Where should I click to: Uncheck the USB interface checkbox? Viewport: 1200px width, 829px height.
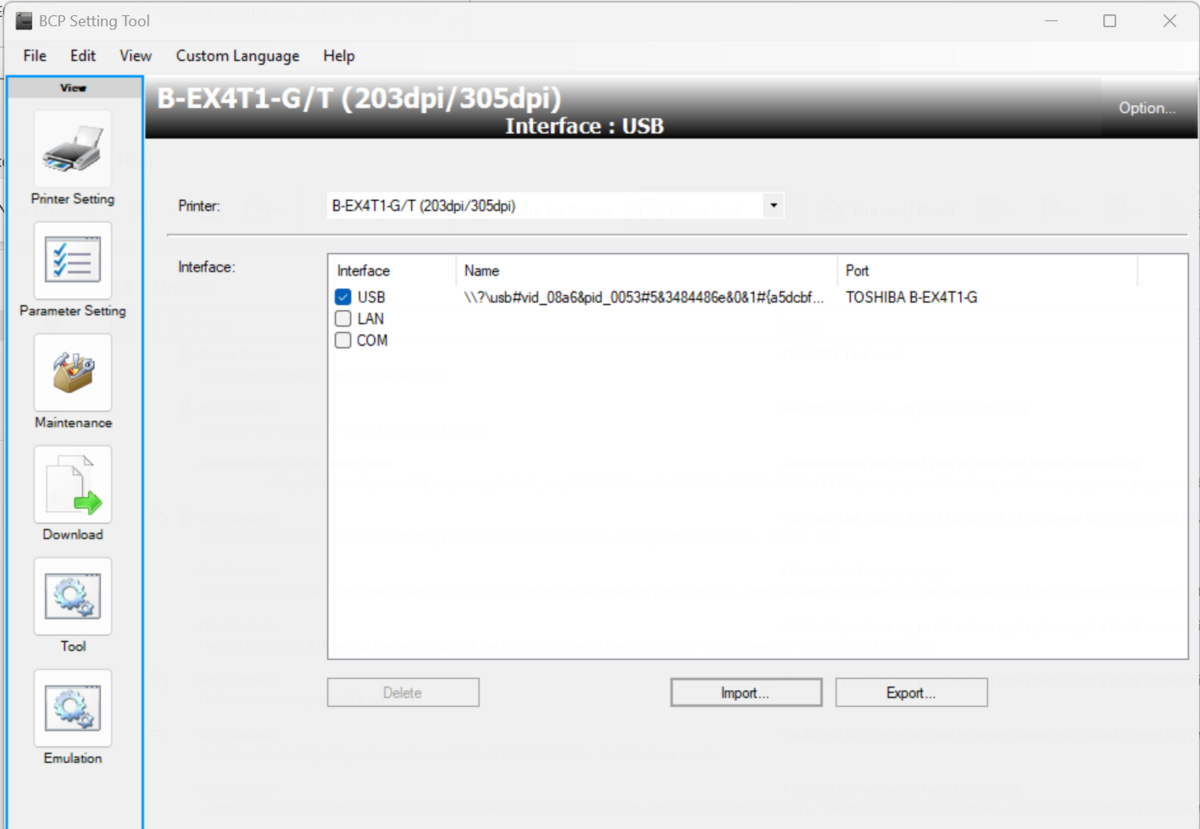coord(344,296)
